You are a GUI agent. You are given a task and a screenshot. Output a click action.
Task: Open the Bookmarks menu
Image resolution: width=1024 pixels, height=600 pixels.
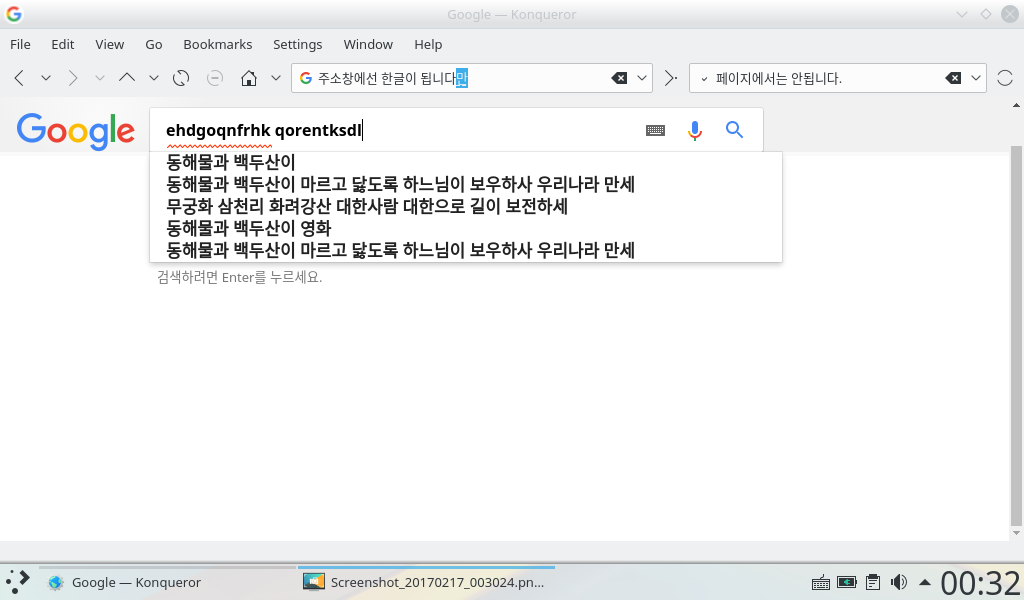[x=217, y=44]
